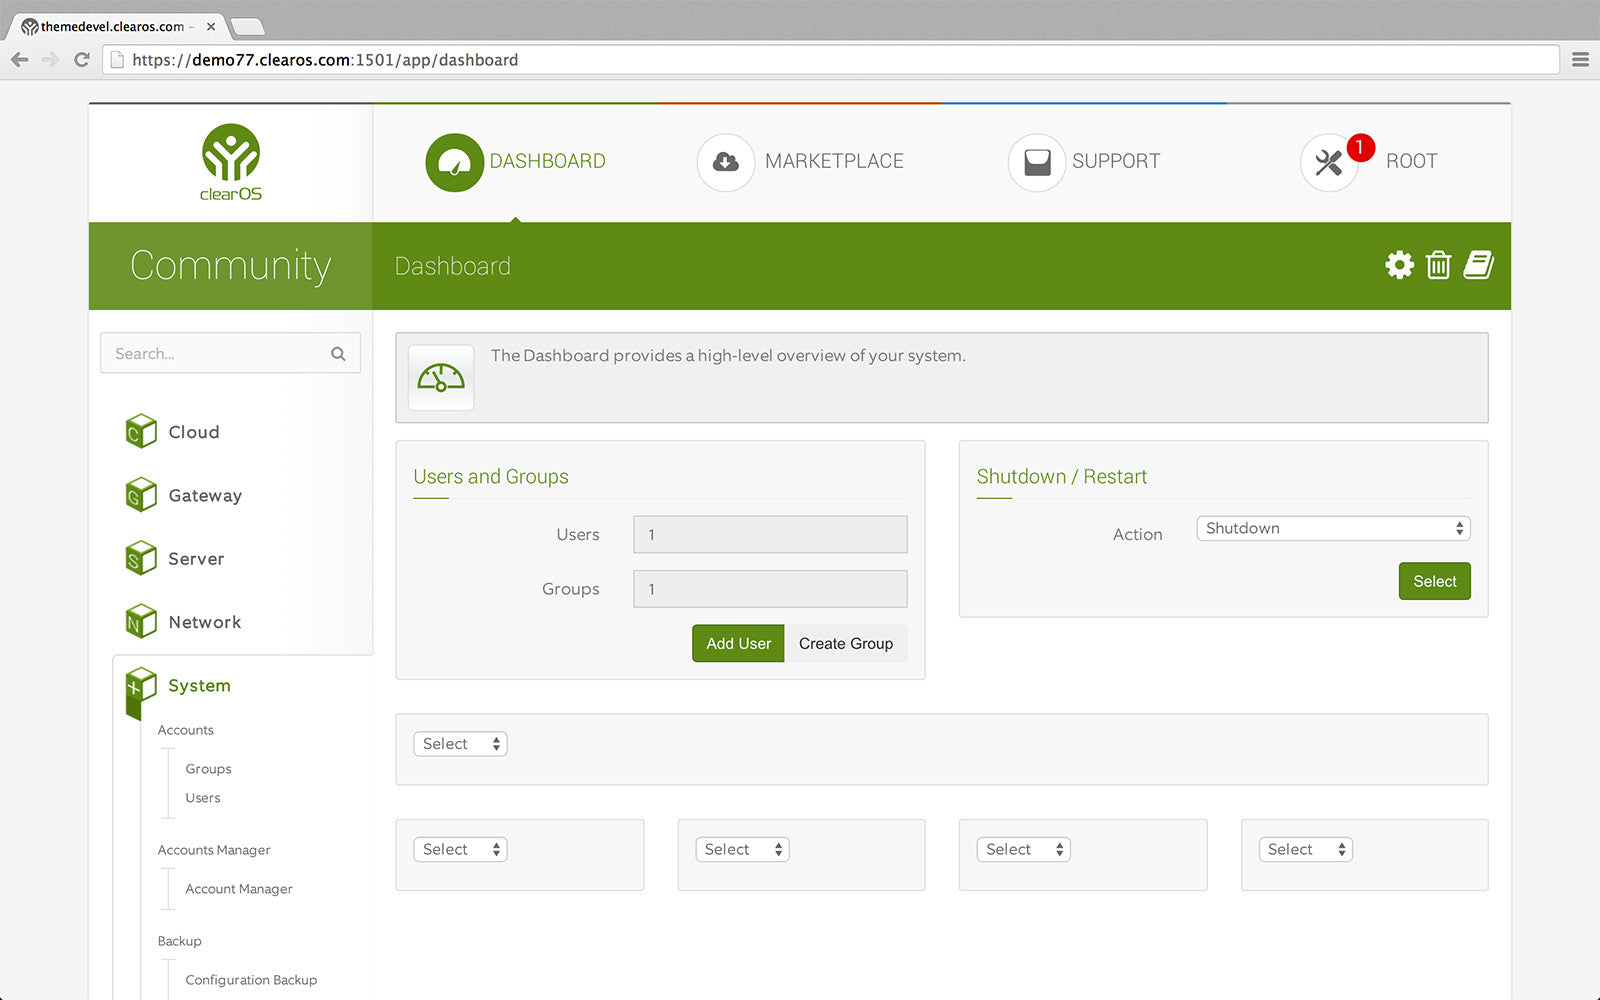Click the browser address bar
Viewport: 1600px width, 1000px height.
pos(830,60)
